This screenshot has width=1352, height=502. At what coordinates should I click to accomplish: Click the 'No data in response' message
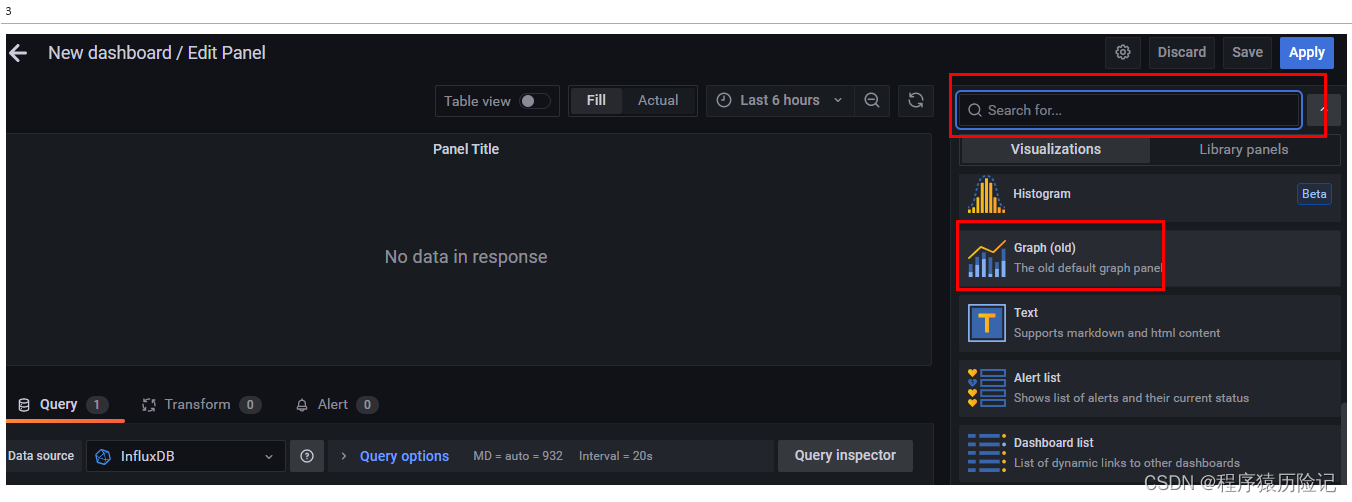pos(466,257)
